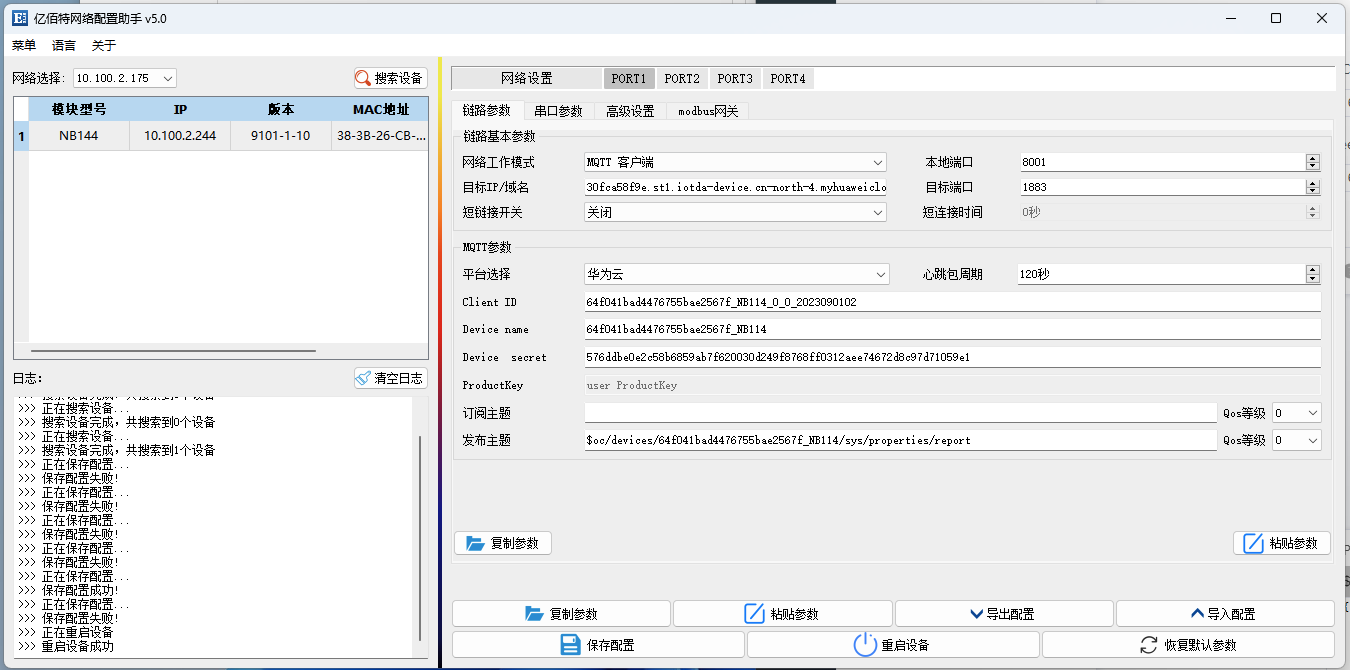
Task: Click the 清空日志 clear log button
Action: click(x=390, y=378)
